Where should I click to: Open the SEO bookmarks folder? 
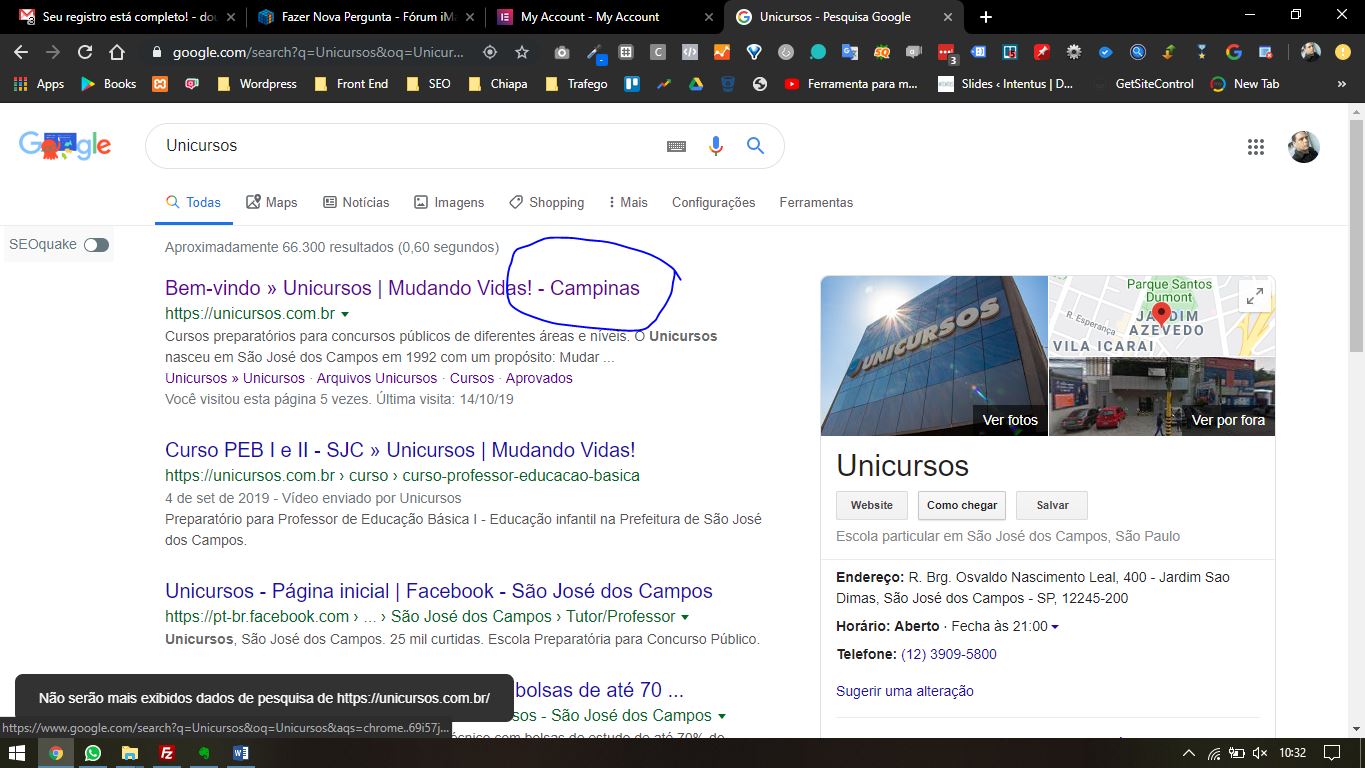tap(429, 84)
